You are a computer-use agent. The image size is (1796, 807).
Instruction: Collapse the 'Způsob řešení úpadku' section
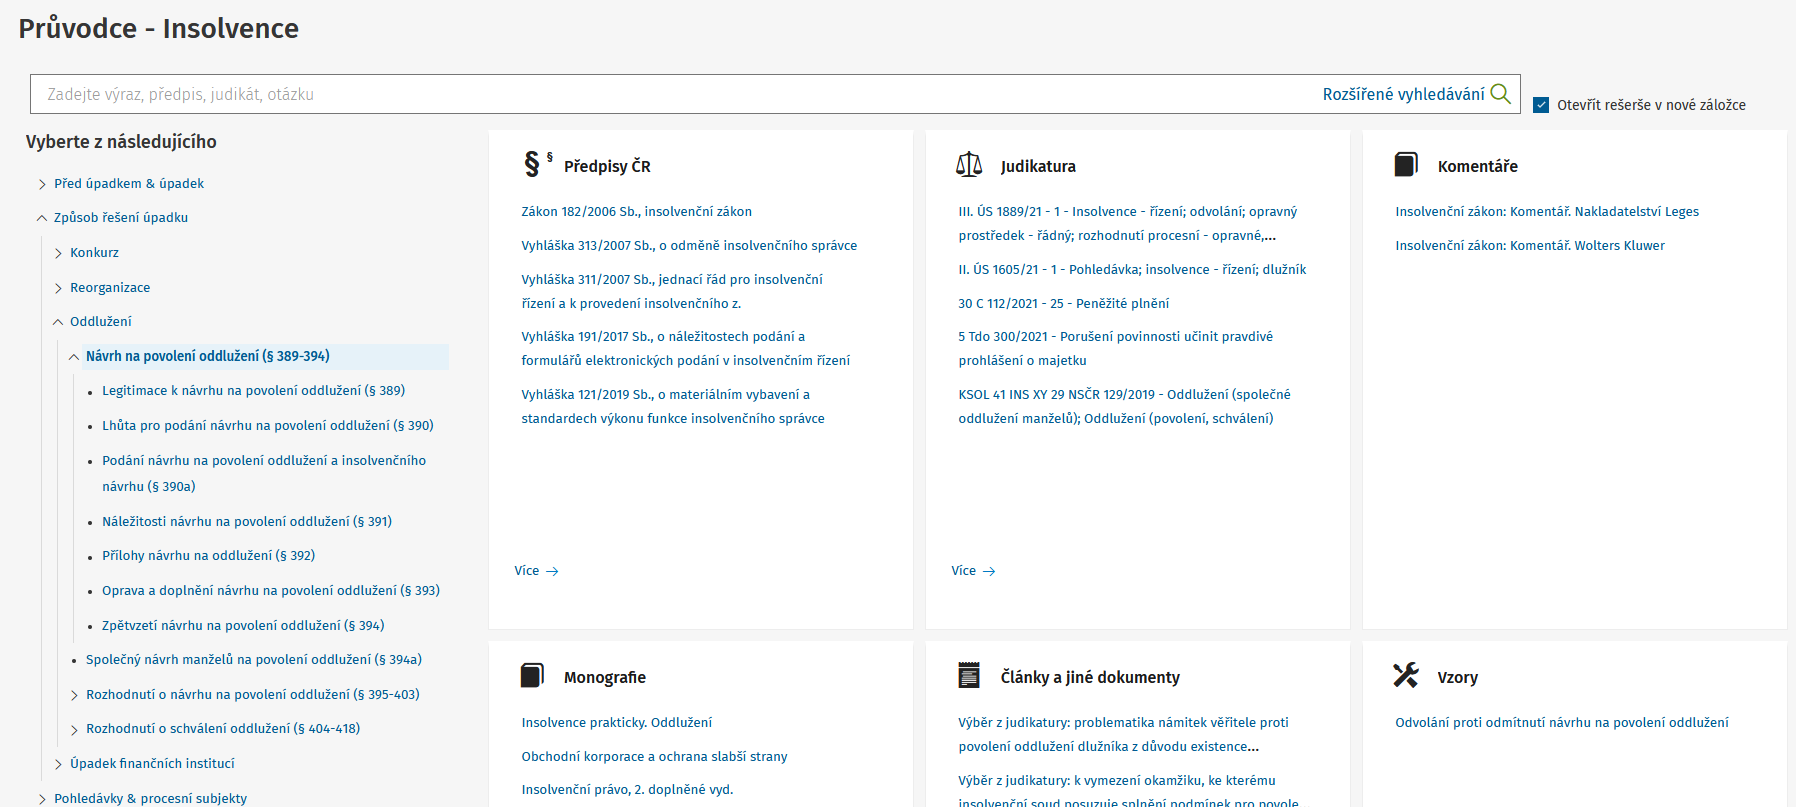pyautogui.click(x=42, y=218)
